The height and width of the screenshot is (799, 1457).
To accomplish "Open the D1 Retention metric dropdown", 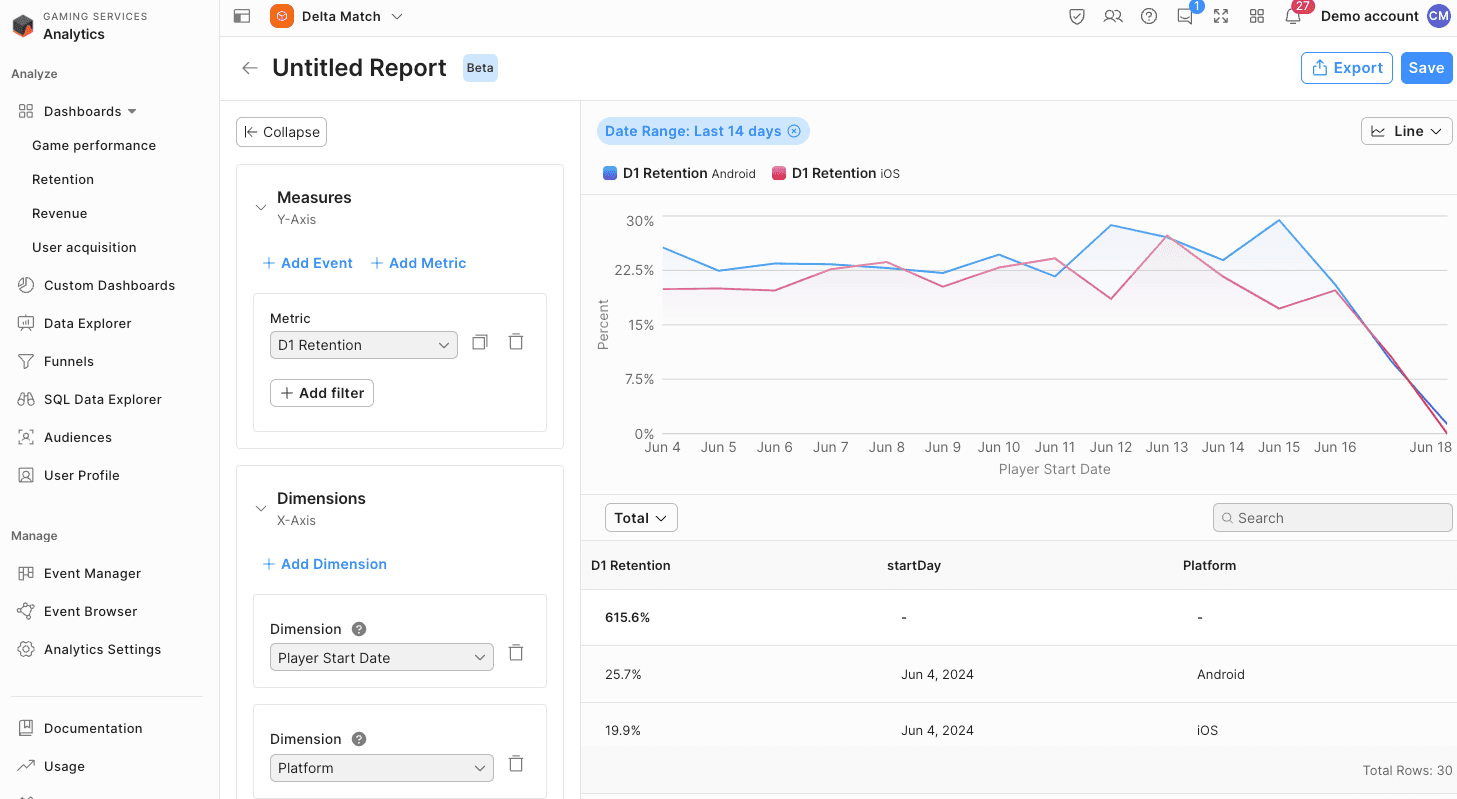I will [363, 345].
